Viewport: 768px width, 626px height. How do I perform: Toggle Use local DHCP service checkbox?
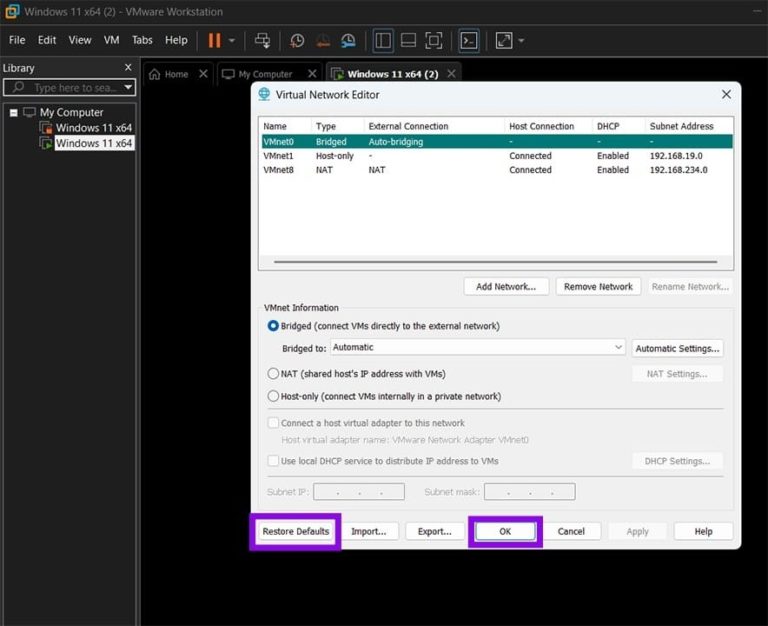(x=273, y=461)
